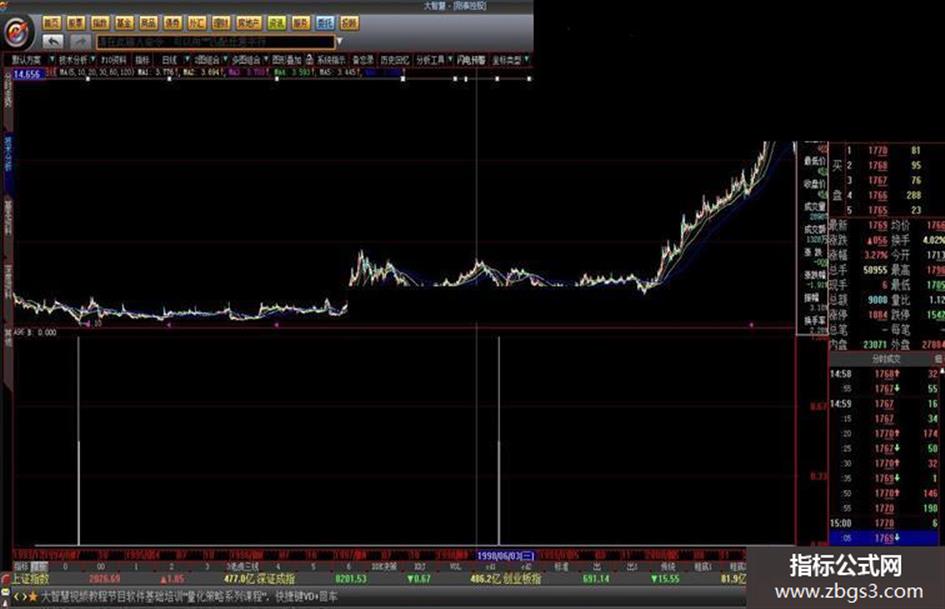This screenshot has width=945, height=609.
Task: Click buy level 4 row with 288
Action: point(886,195)
